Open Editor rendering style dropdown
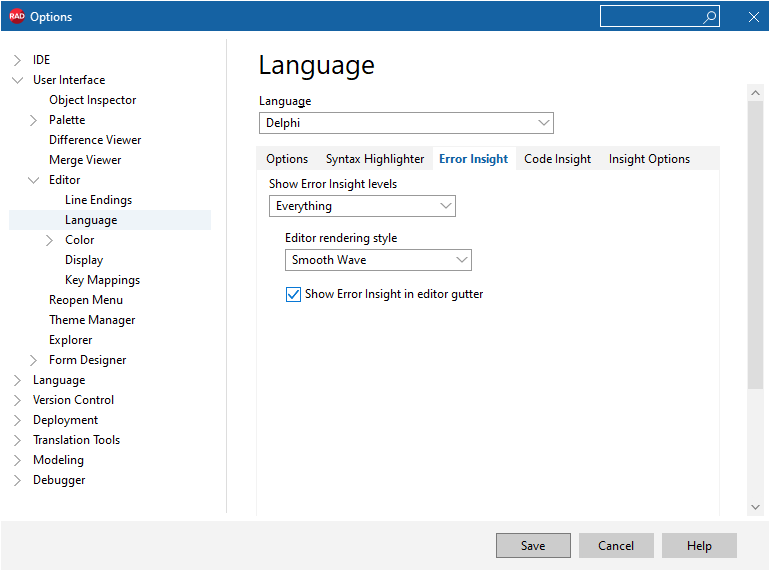Screen dimensions: 770x571 coord(378,260)
